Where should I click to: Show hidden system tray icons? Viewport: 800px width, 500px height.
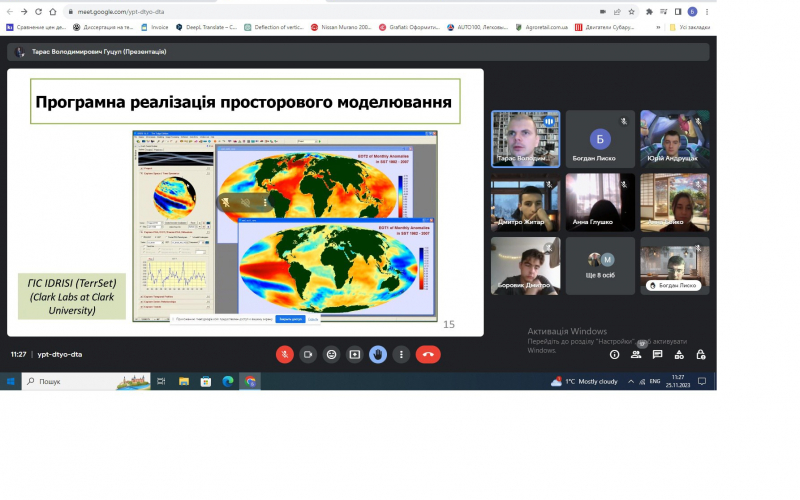click(631, 381)
